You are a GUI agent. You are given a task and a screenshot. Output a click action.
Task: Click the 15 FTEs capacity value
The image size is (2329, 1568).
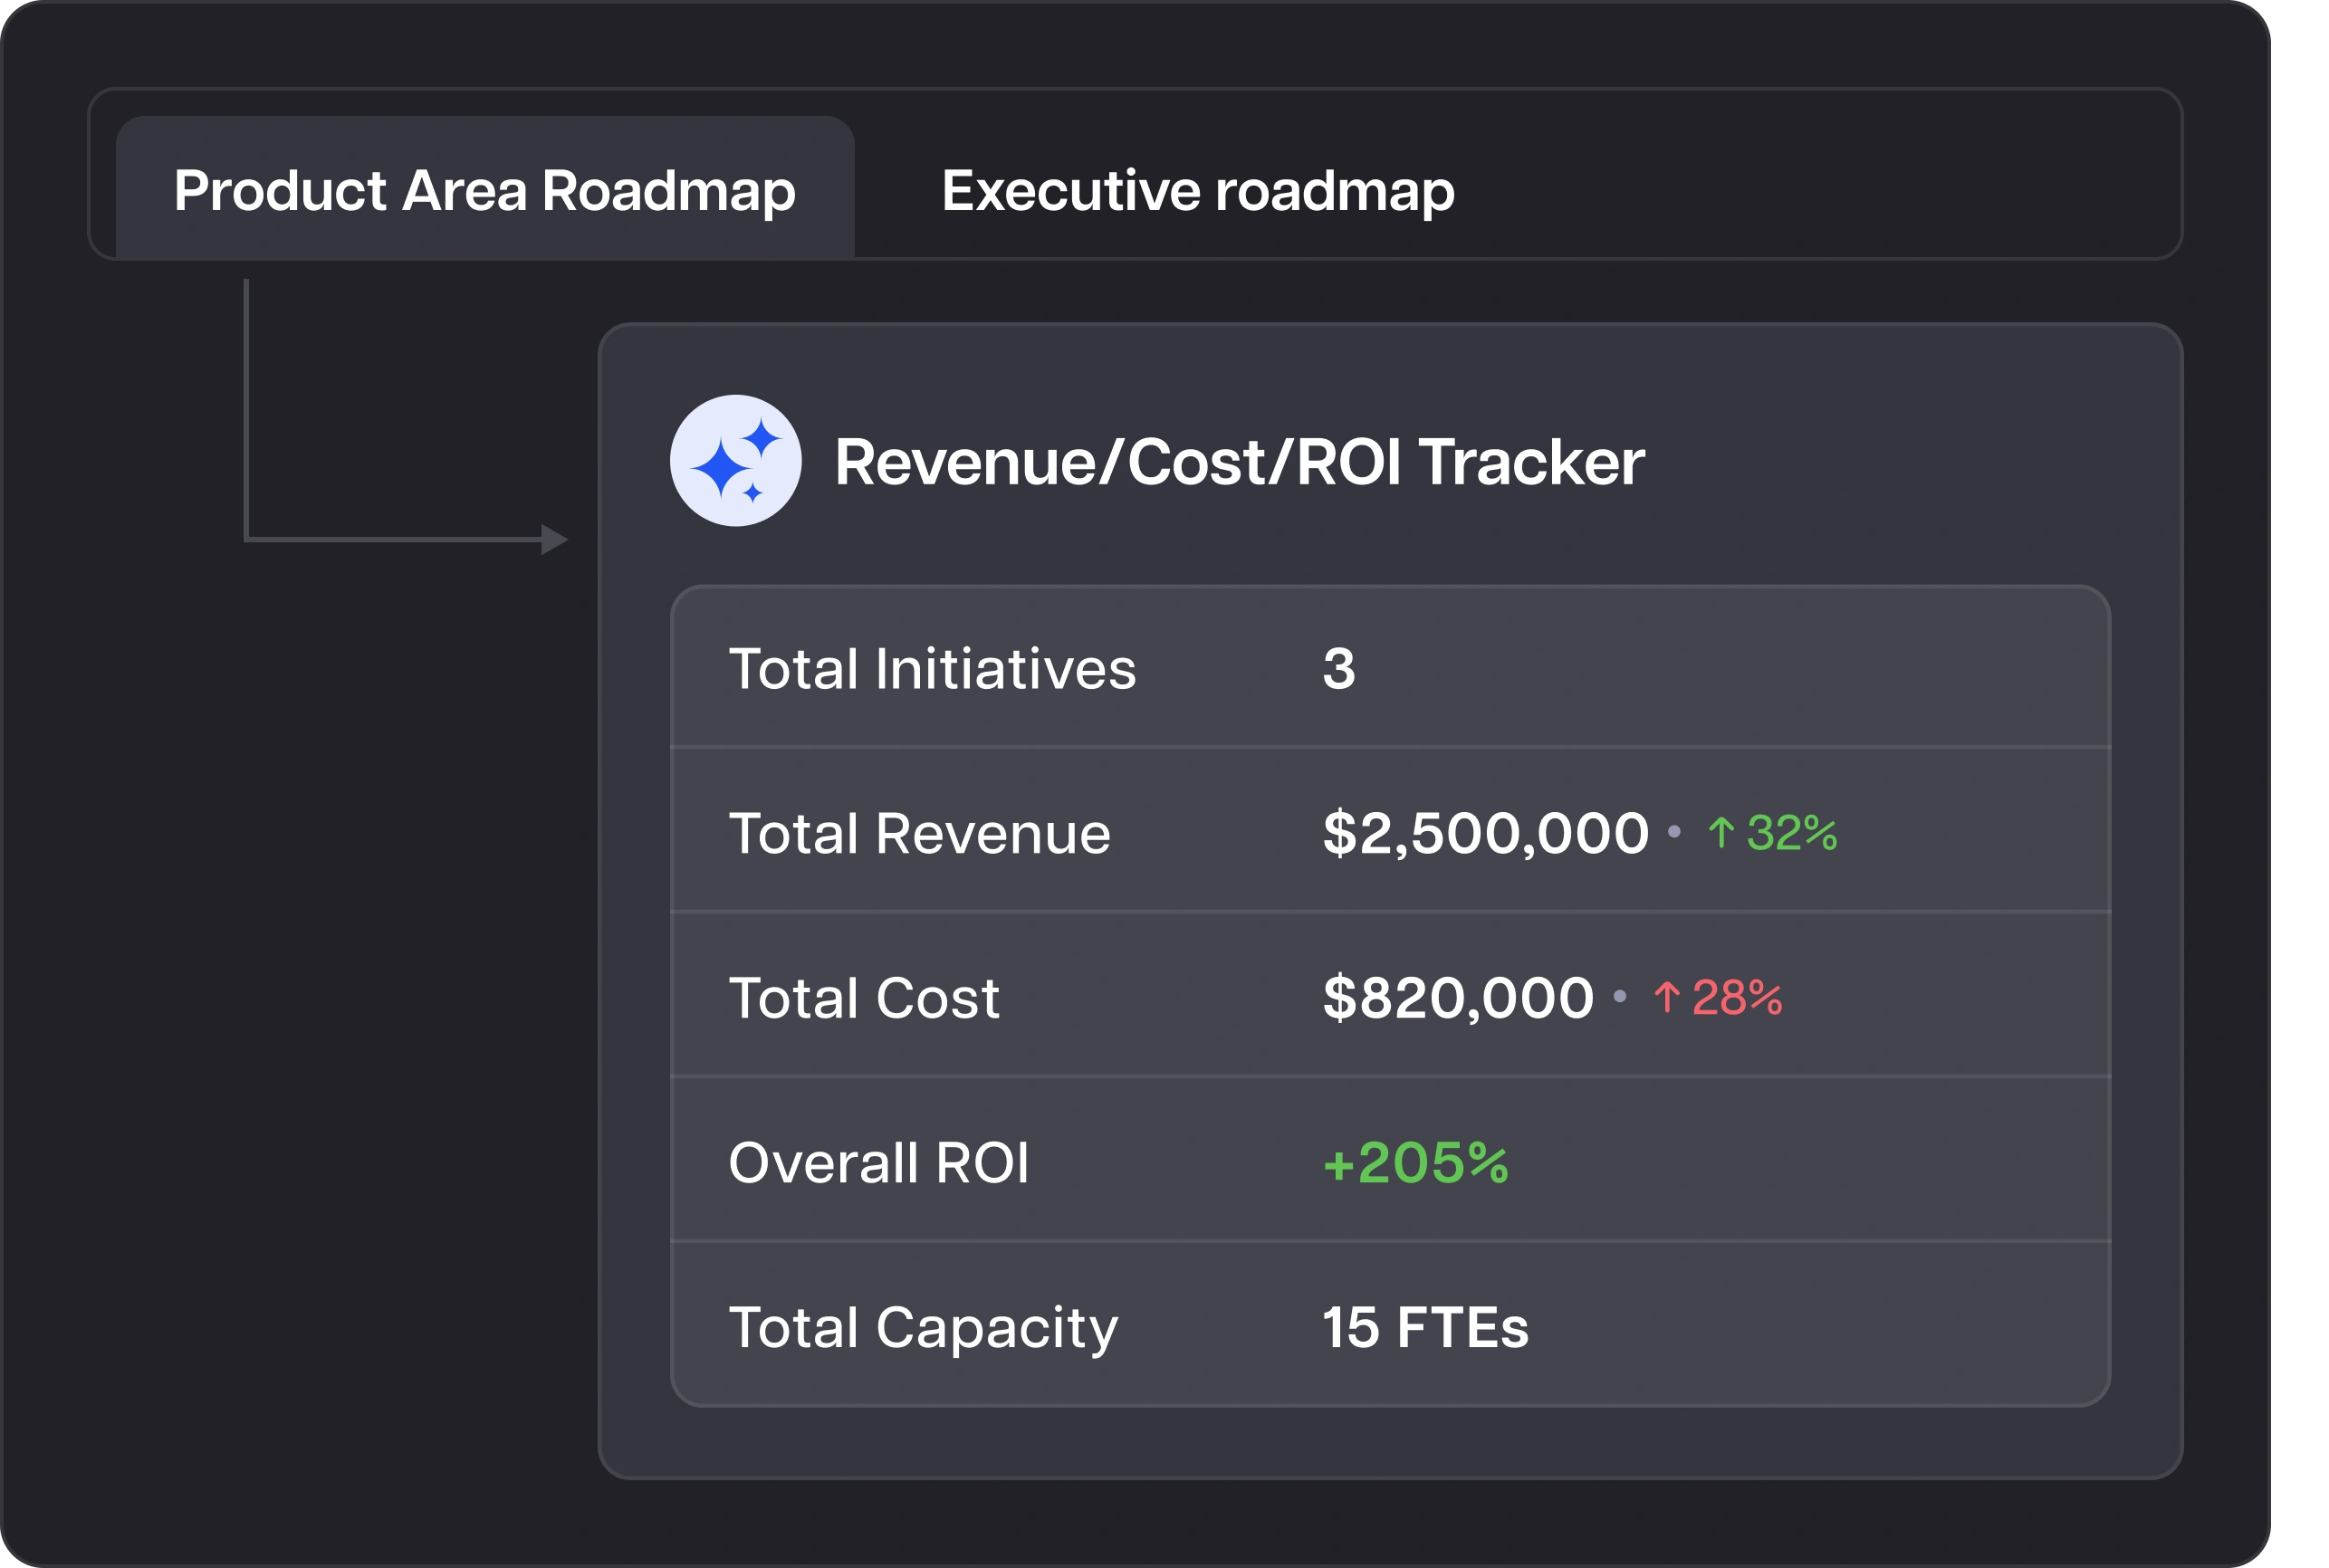(x=1425, y=1328)
